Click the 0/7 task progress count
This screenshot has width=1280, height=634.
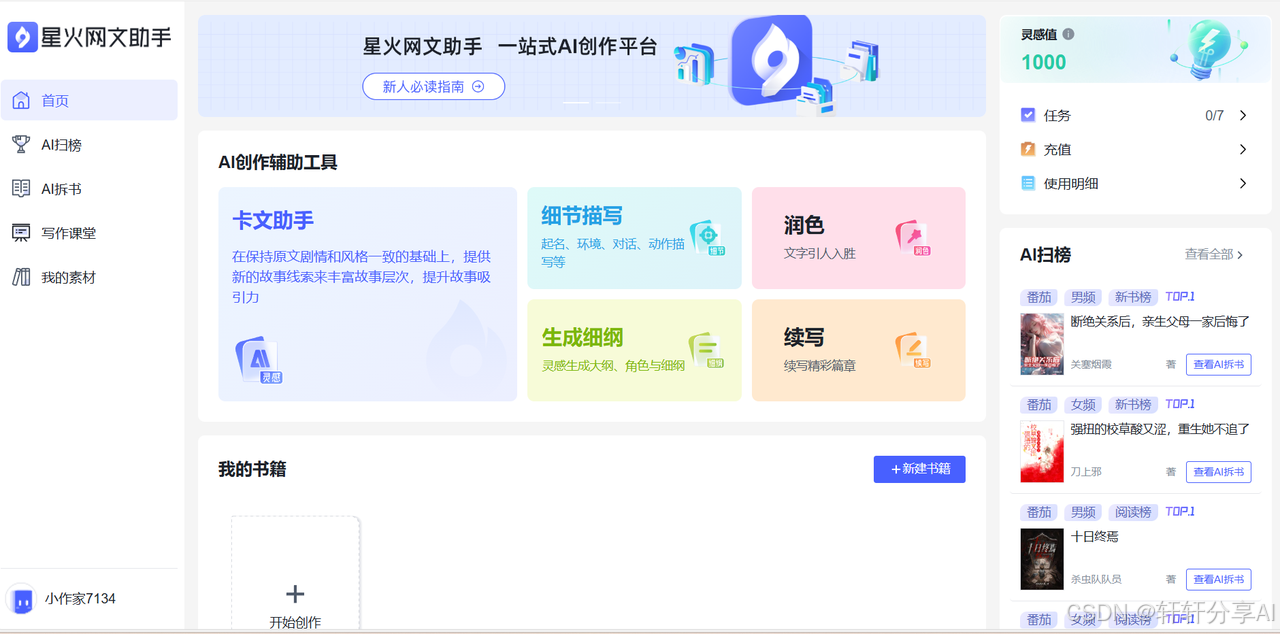(1214, 115)
